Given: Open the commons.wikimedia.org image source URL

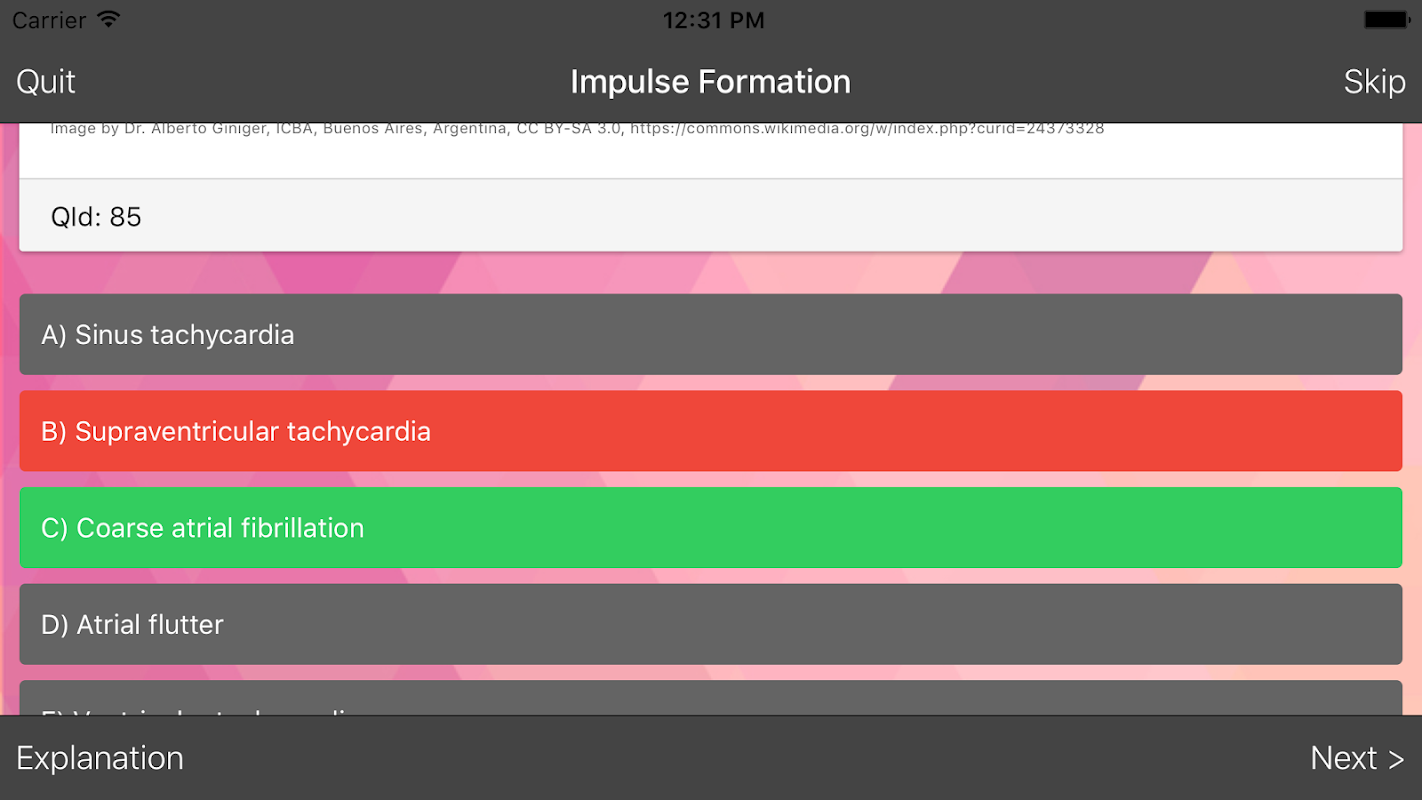Looking at the screenshot, I should pos(866,129).
